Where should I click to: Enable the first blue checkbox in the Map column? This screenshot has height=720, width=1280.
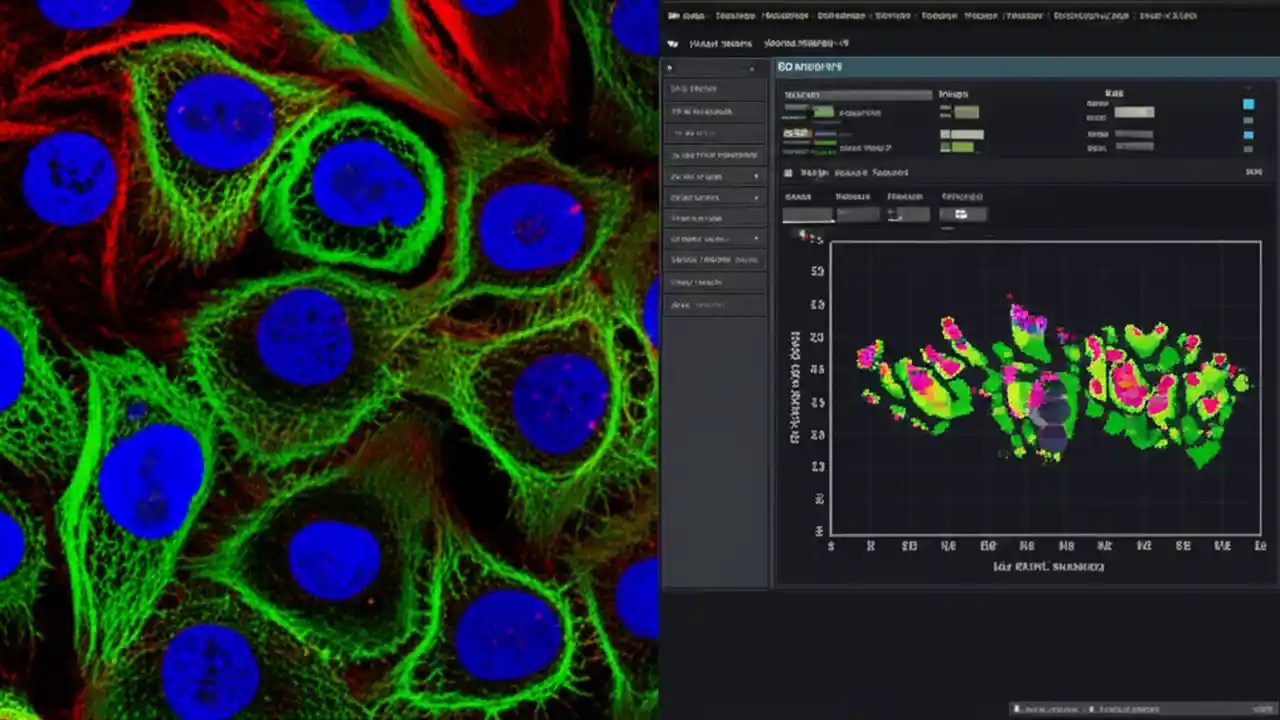coord(1250,104)
